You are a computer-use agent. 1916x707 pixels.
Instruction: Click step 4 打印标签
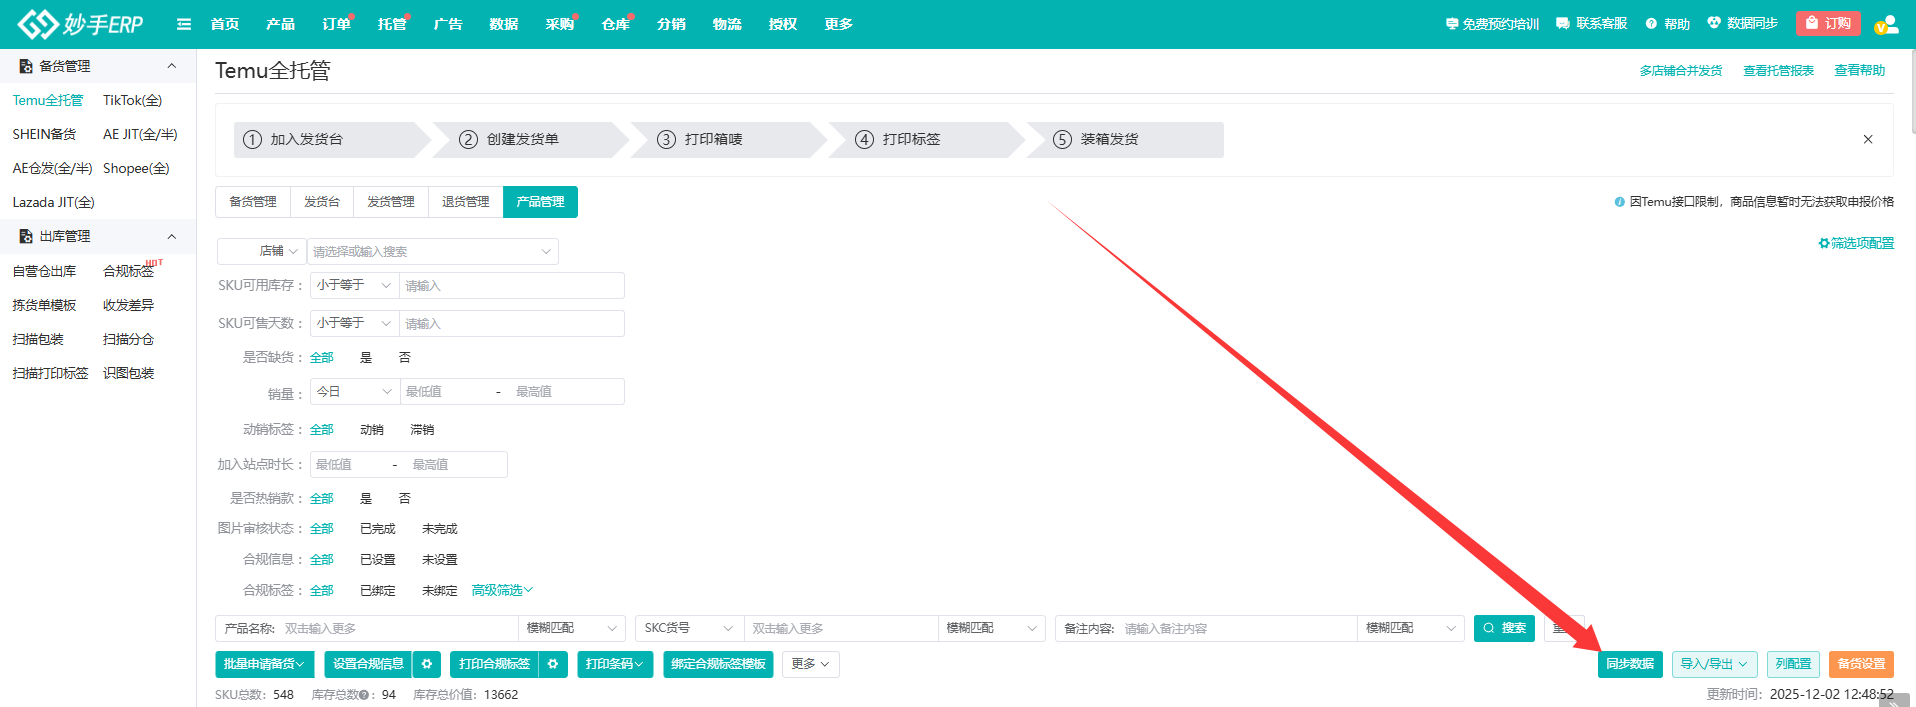[x=924, y=140]
